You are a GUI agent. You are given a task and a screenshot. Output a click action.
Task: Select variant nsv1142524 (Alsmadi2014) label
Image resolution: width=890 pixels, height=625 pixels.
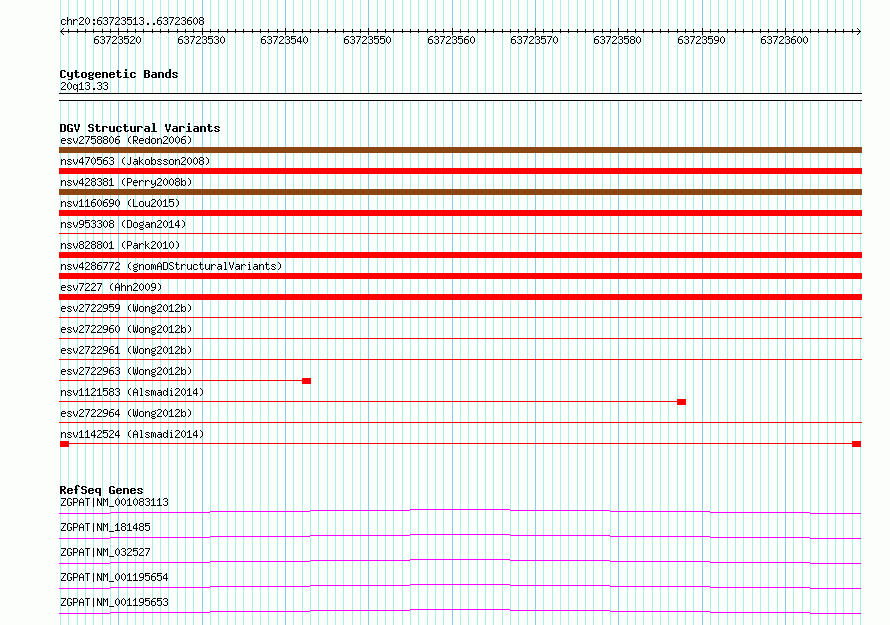[x=132, y=434]
